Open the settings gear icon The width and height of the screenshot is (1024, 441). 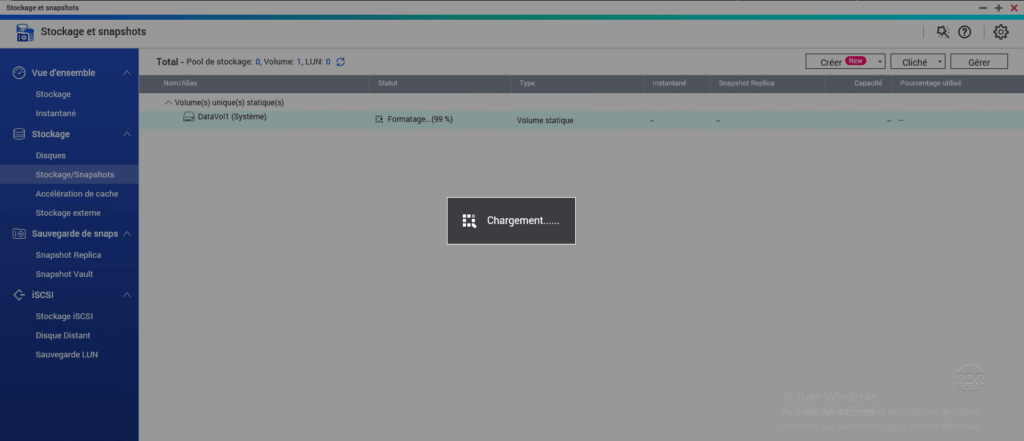(1000, 32)
